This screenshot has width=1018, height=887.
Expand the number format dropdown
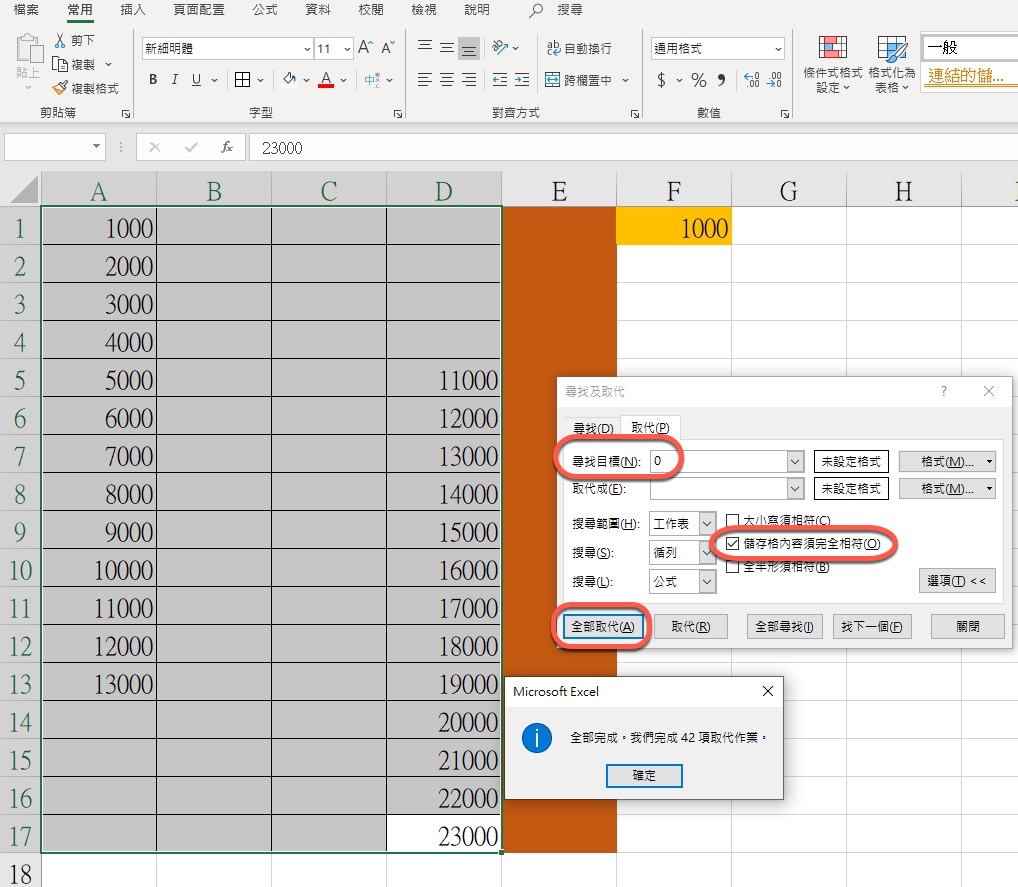[777, 49]
